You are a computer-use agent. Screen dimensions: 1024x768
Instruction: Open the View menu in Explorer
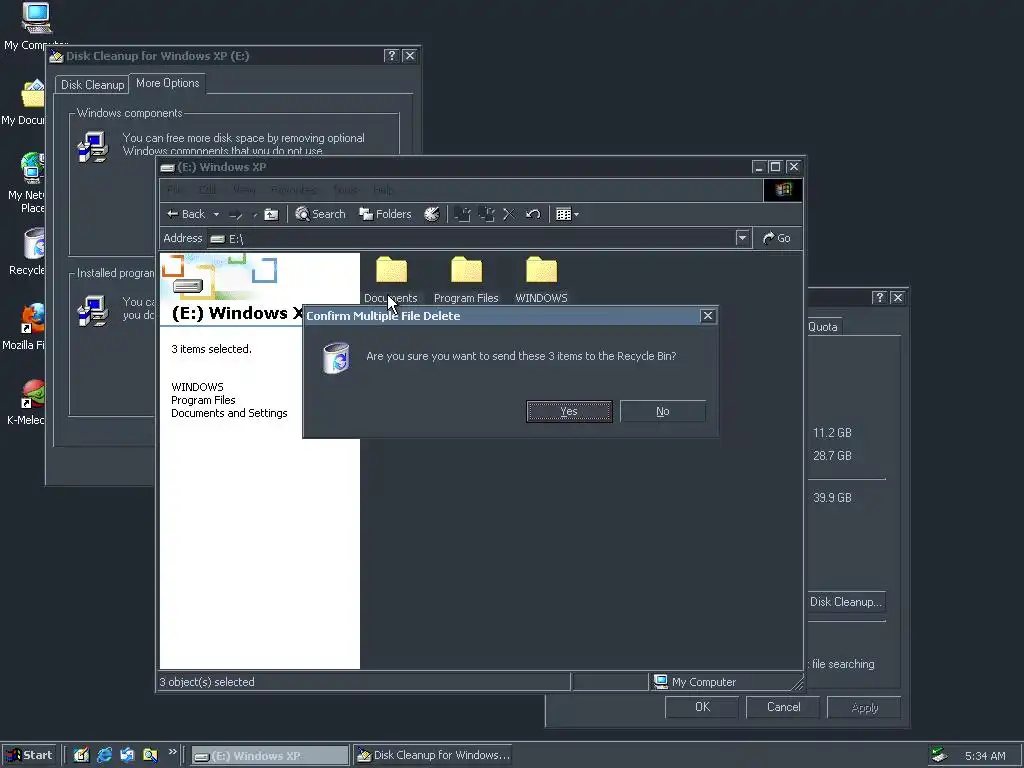tap(244, 190)
